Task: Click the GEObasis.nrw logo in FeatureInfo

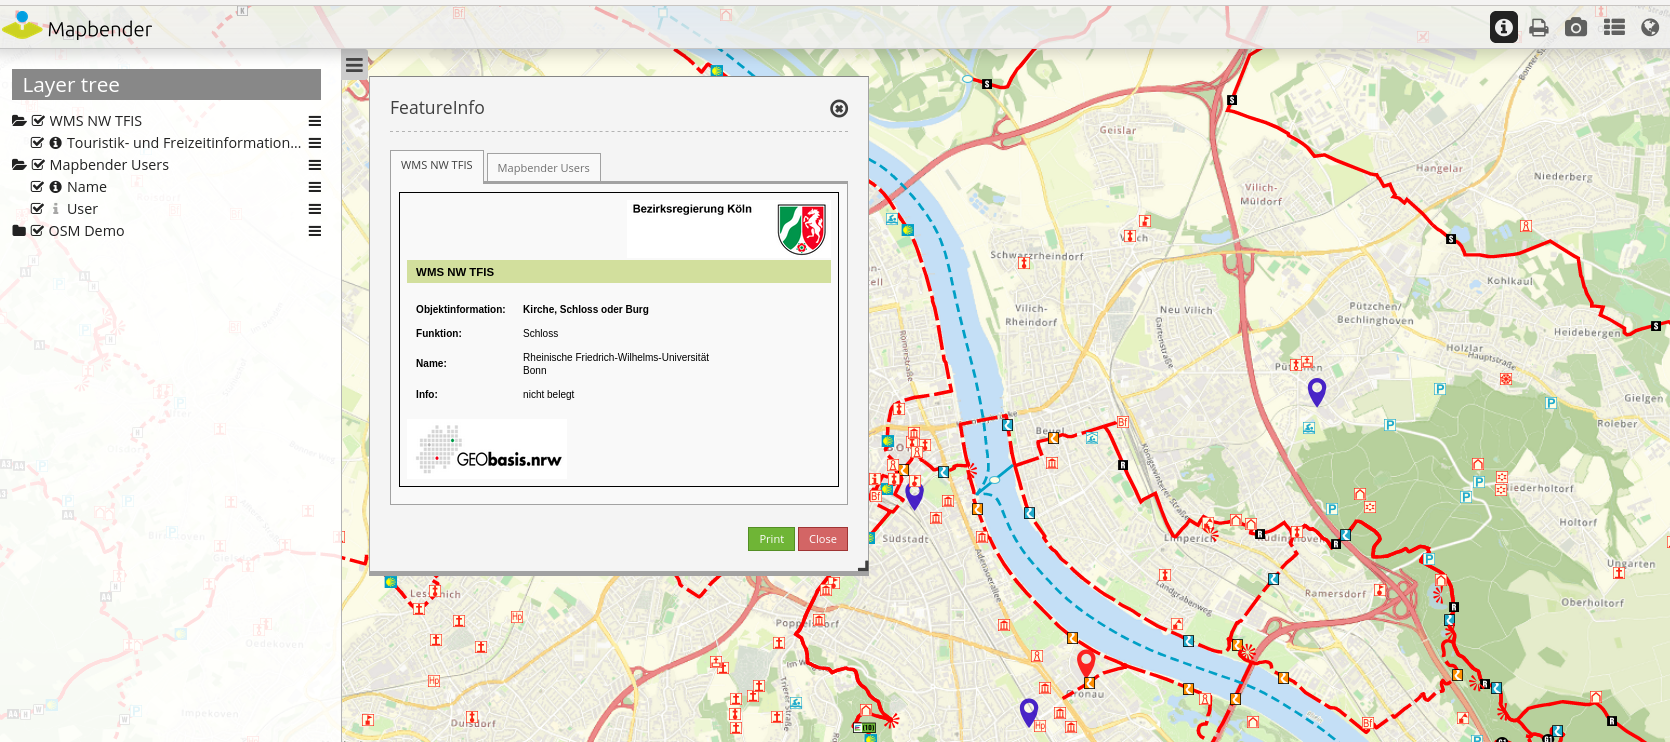Action: [489, 449]
